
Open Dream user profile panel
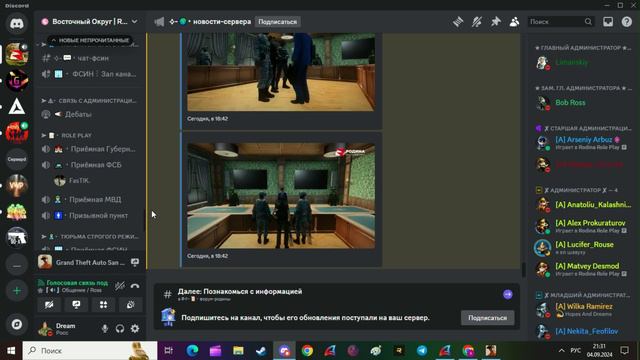65,329
